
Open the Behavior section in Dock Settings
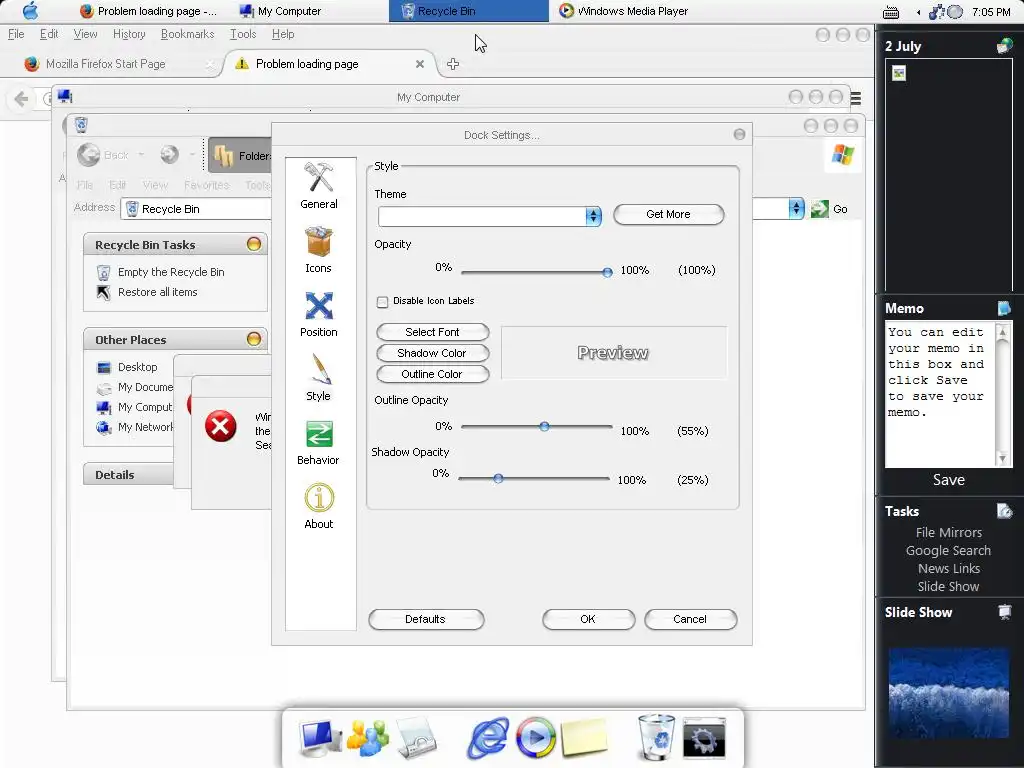(319, 442)
